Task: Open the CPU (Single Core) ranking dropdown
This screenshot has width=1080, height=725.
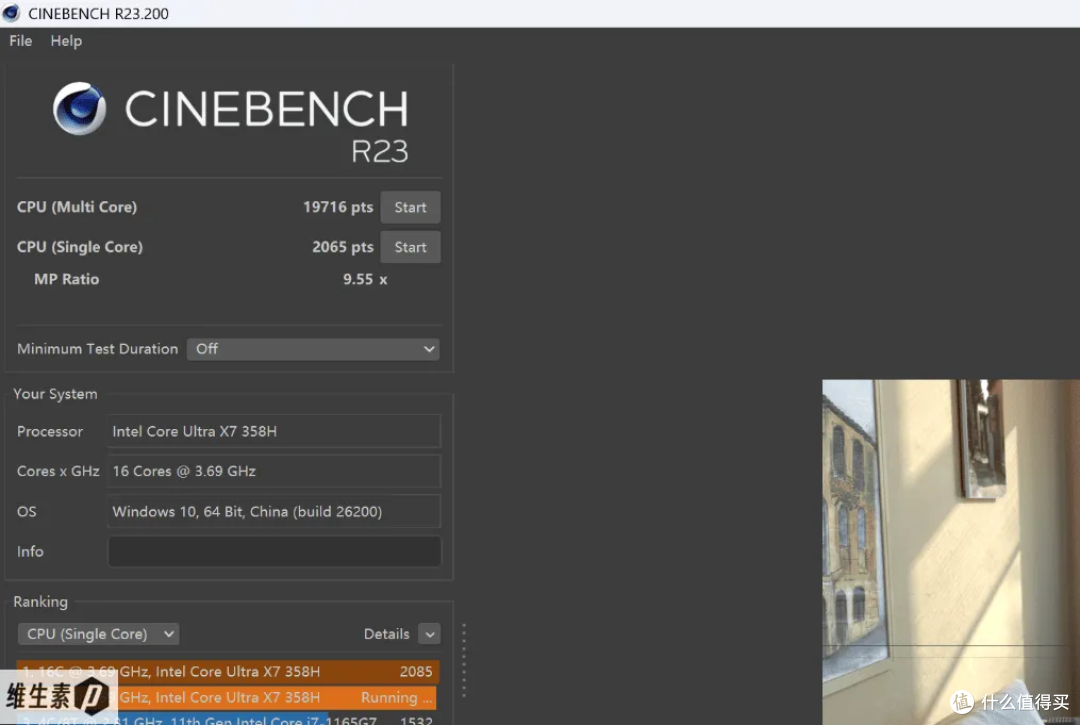Action: (98, 634)
